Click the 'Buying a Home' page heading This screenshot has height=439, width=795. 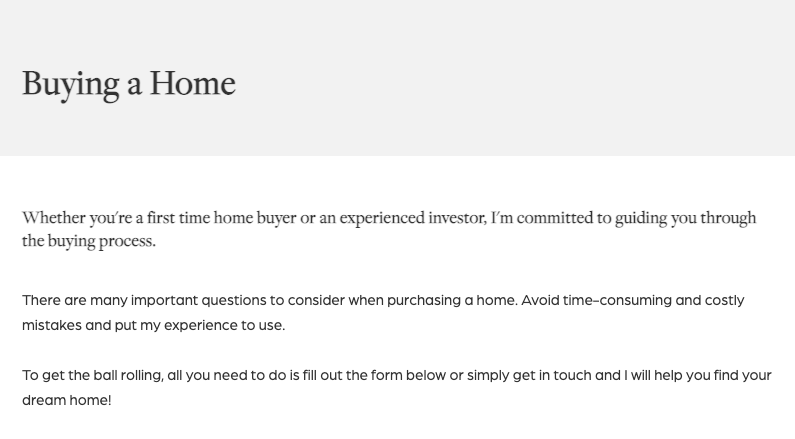pos(129,84)
